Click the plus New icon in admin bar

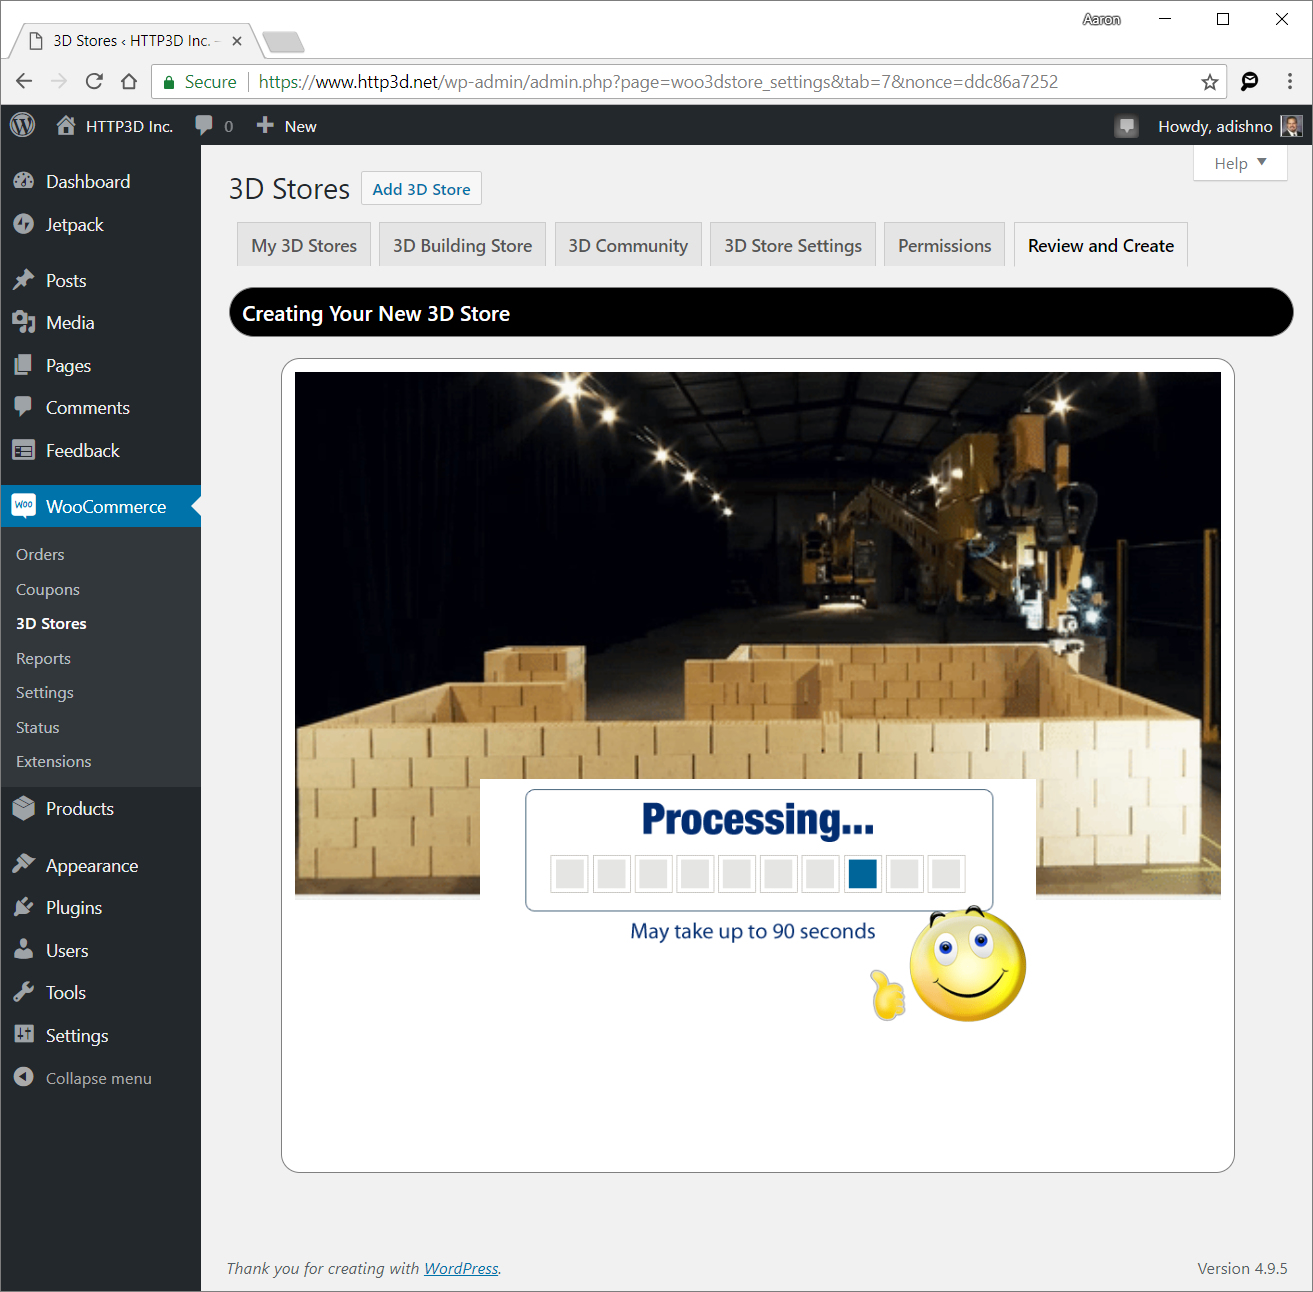[x=265, y=125]
